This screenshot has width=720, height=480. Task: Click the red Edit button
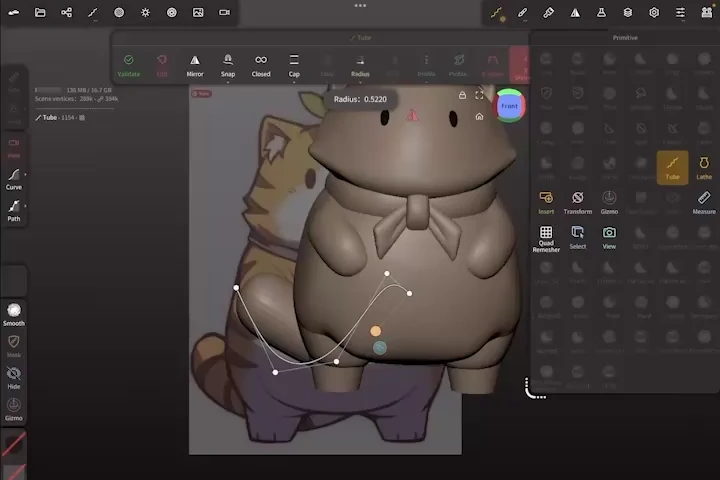162,65
